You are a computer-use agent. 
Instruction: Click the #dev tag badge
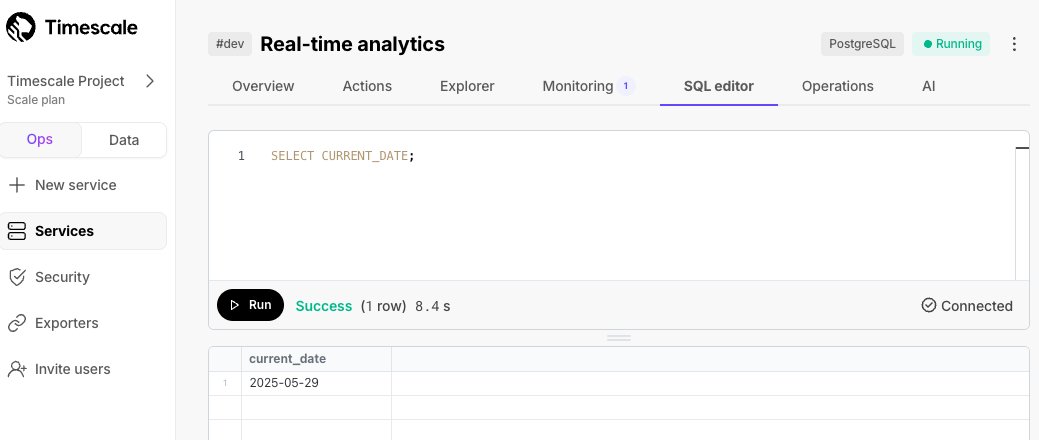coord(230,44)
